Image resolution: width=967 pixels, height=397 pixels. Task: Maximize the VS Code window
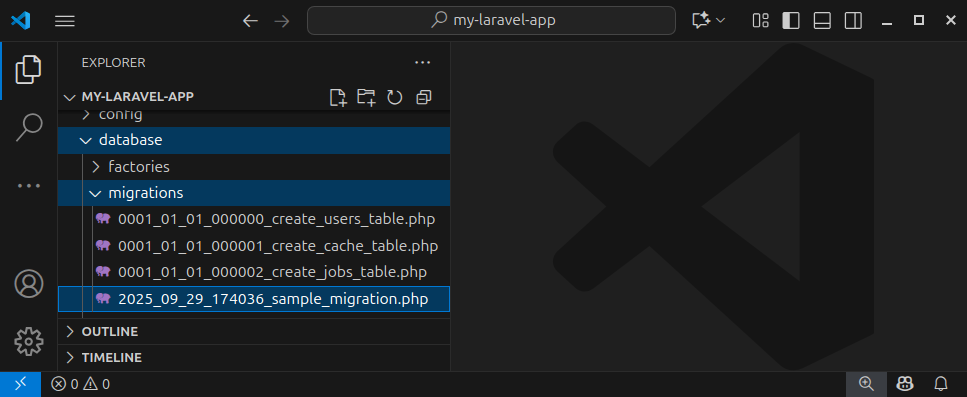coord(919,21)
